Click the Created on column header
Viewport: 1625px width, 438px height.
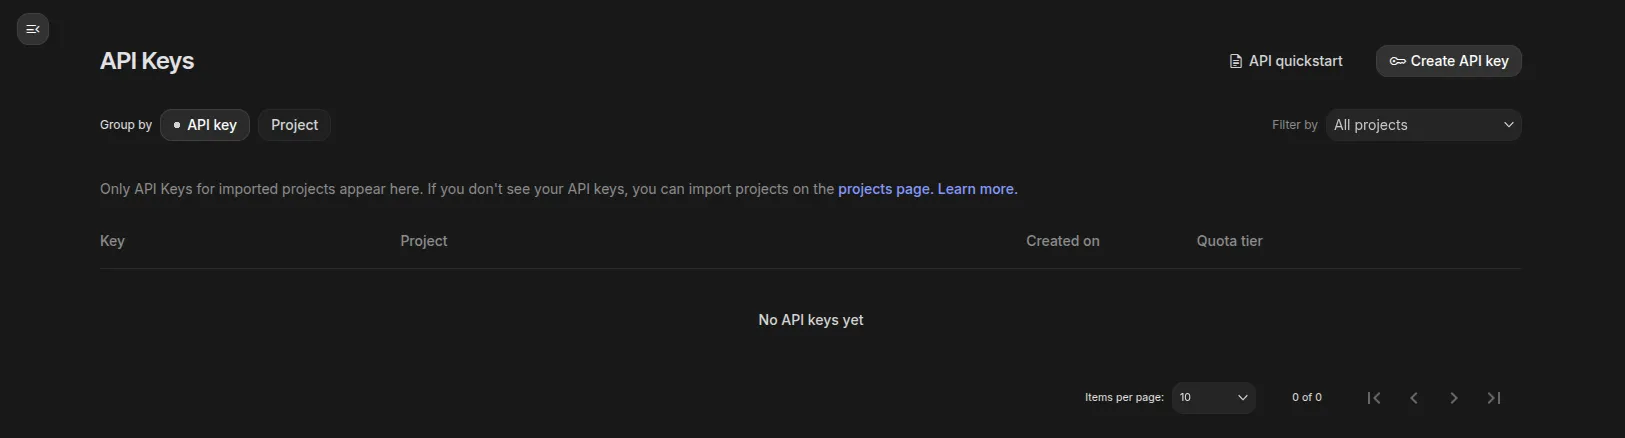tap(1062, 241)
